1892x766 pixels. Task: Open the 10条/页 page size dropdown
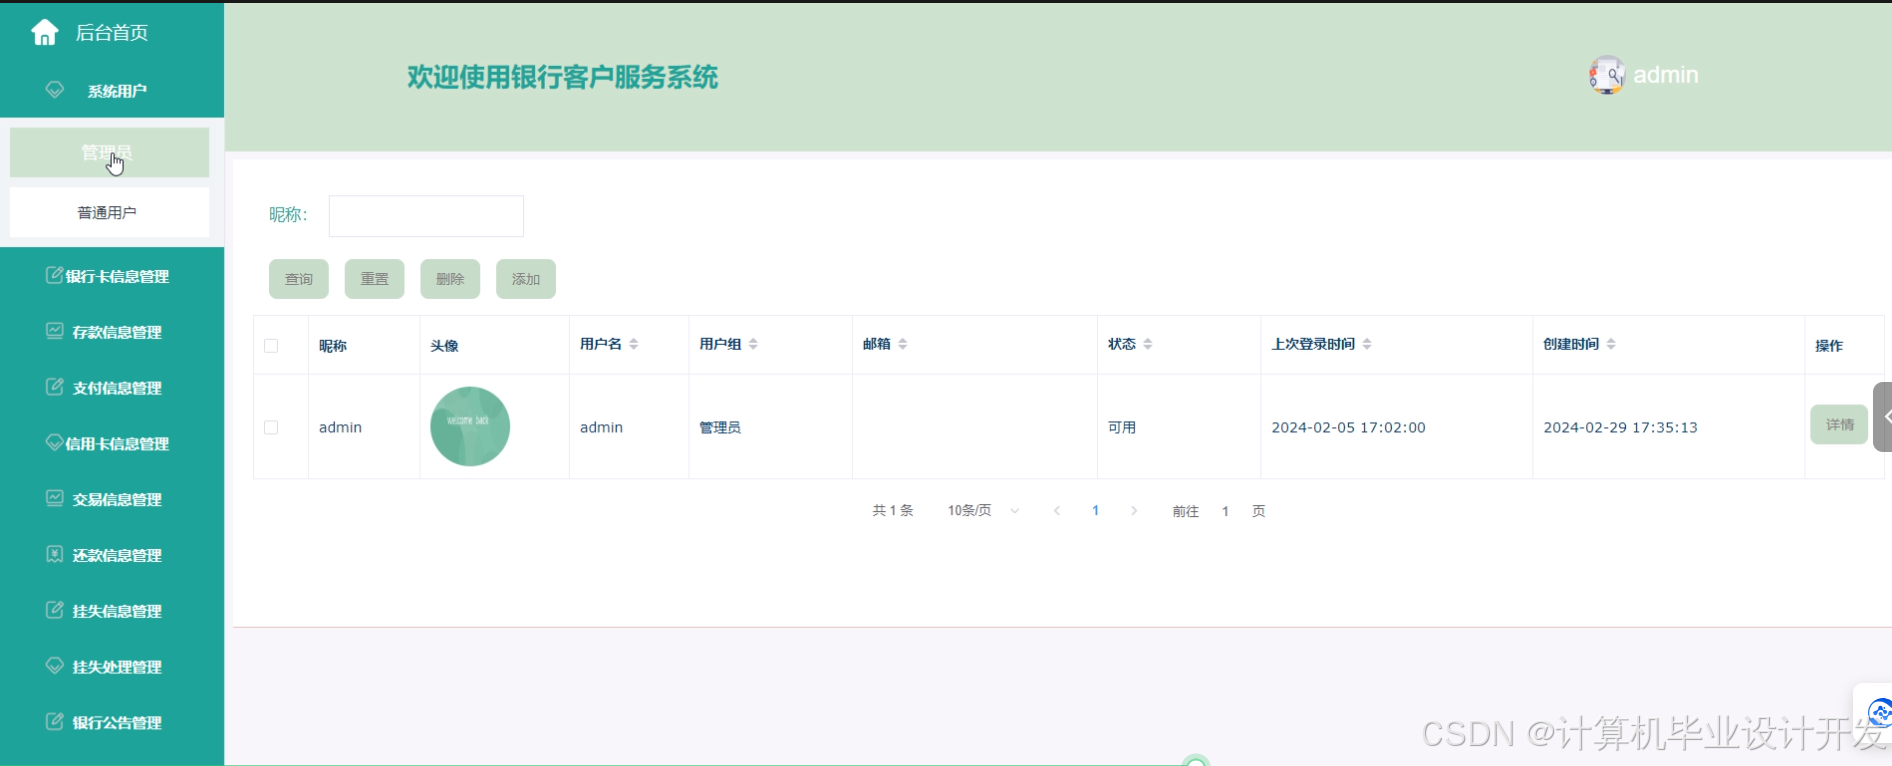(x=984, y=511)
